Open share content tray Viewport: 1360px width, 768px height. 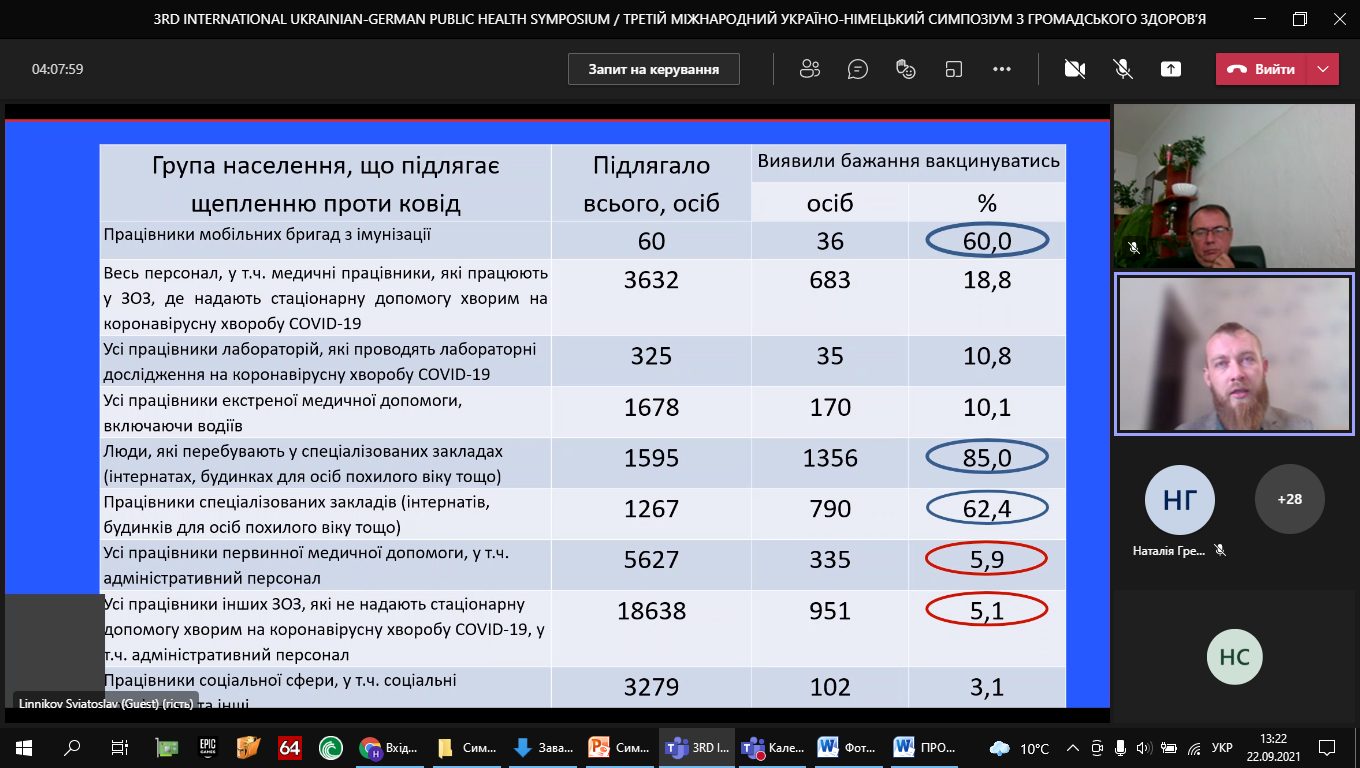tap(1171, 69)
